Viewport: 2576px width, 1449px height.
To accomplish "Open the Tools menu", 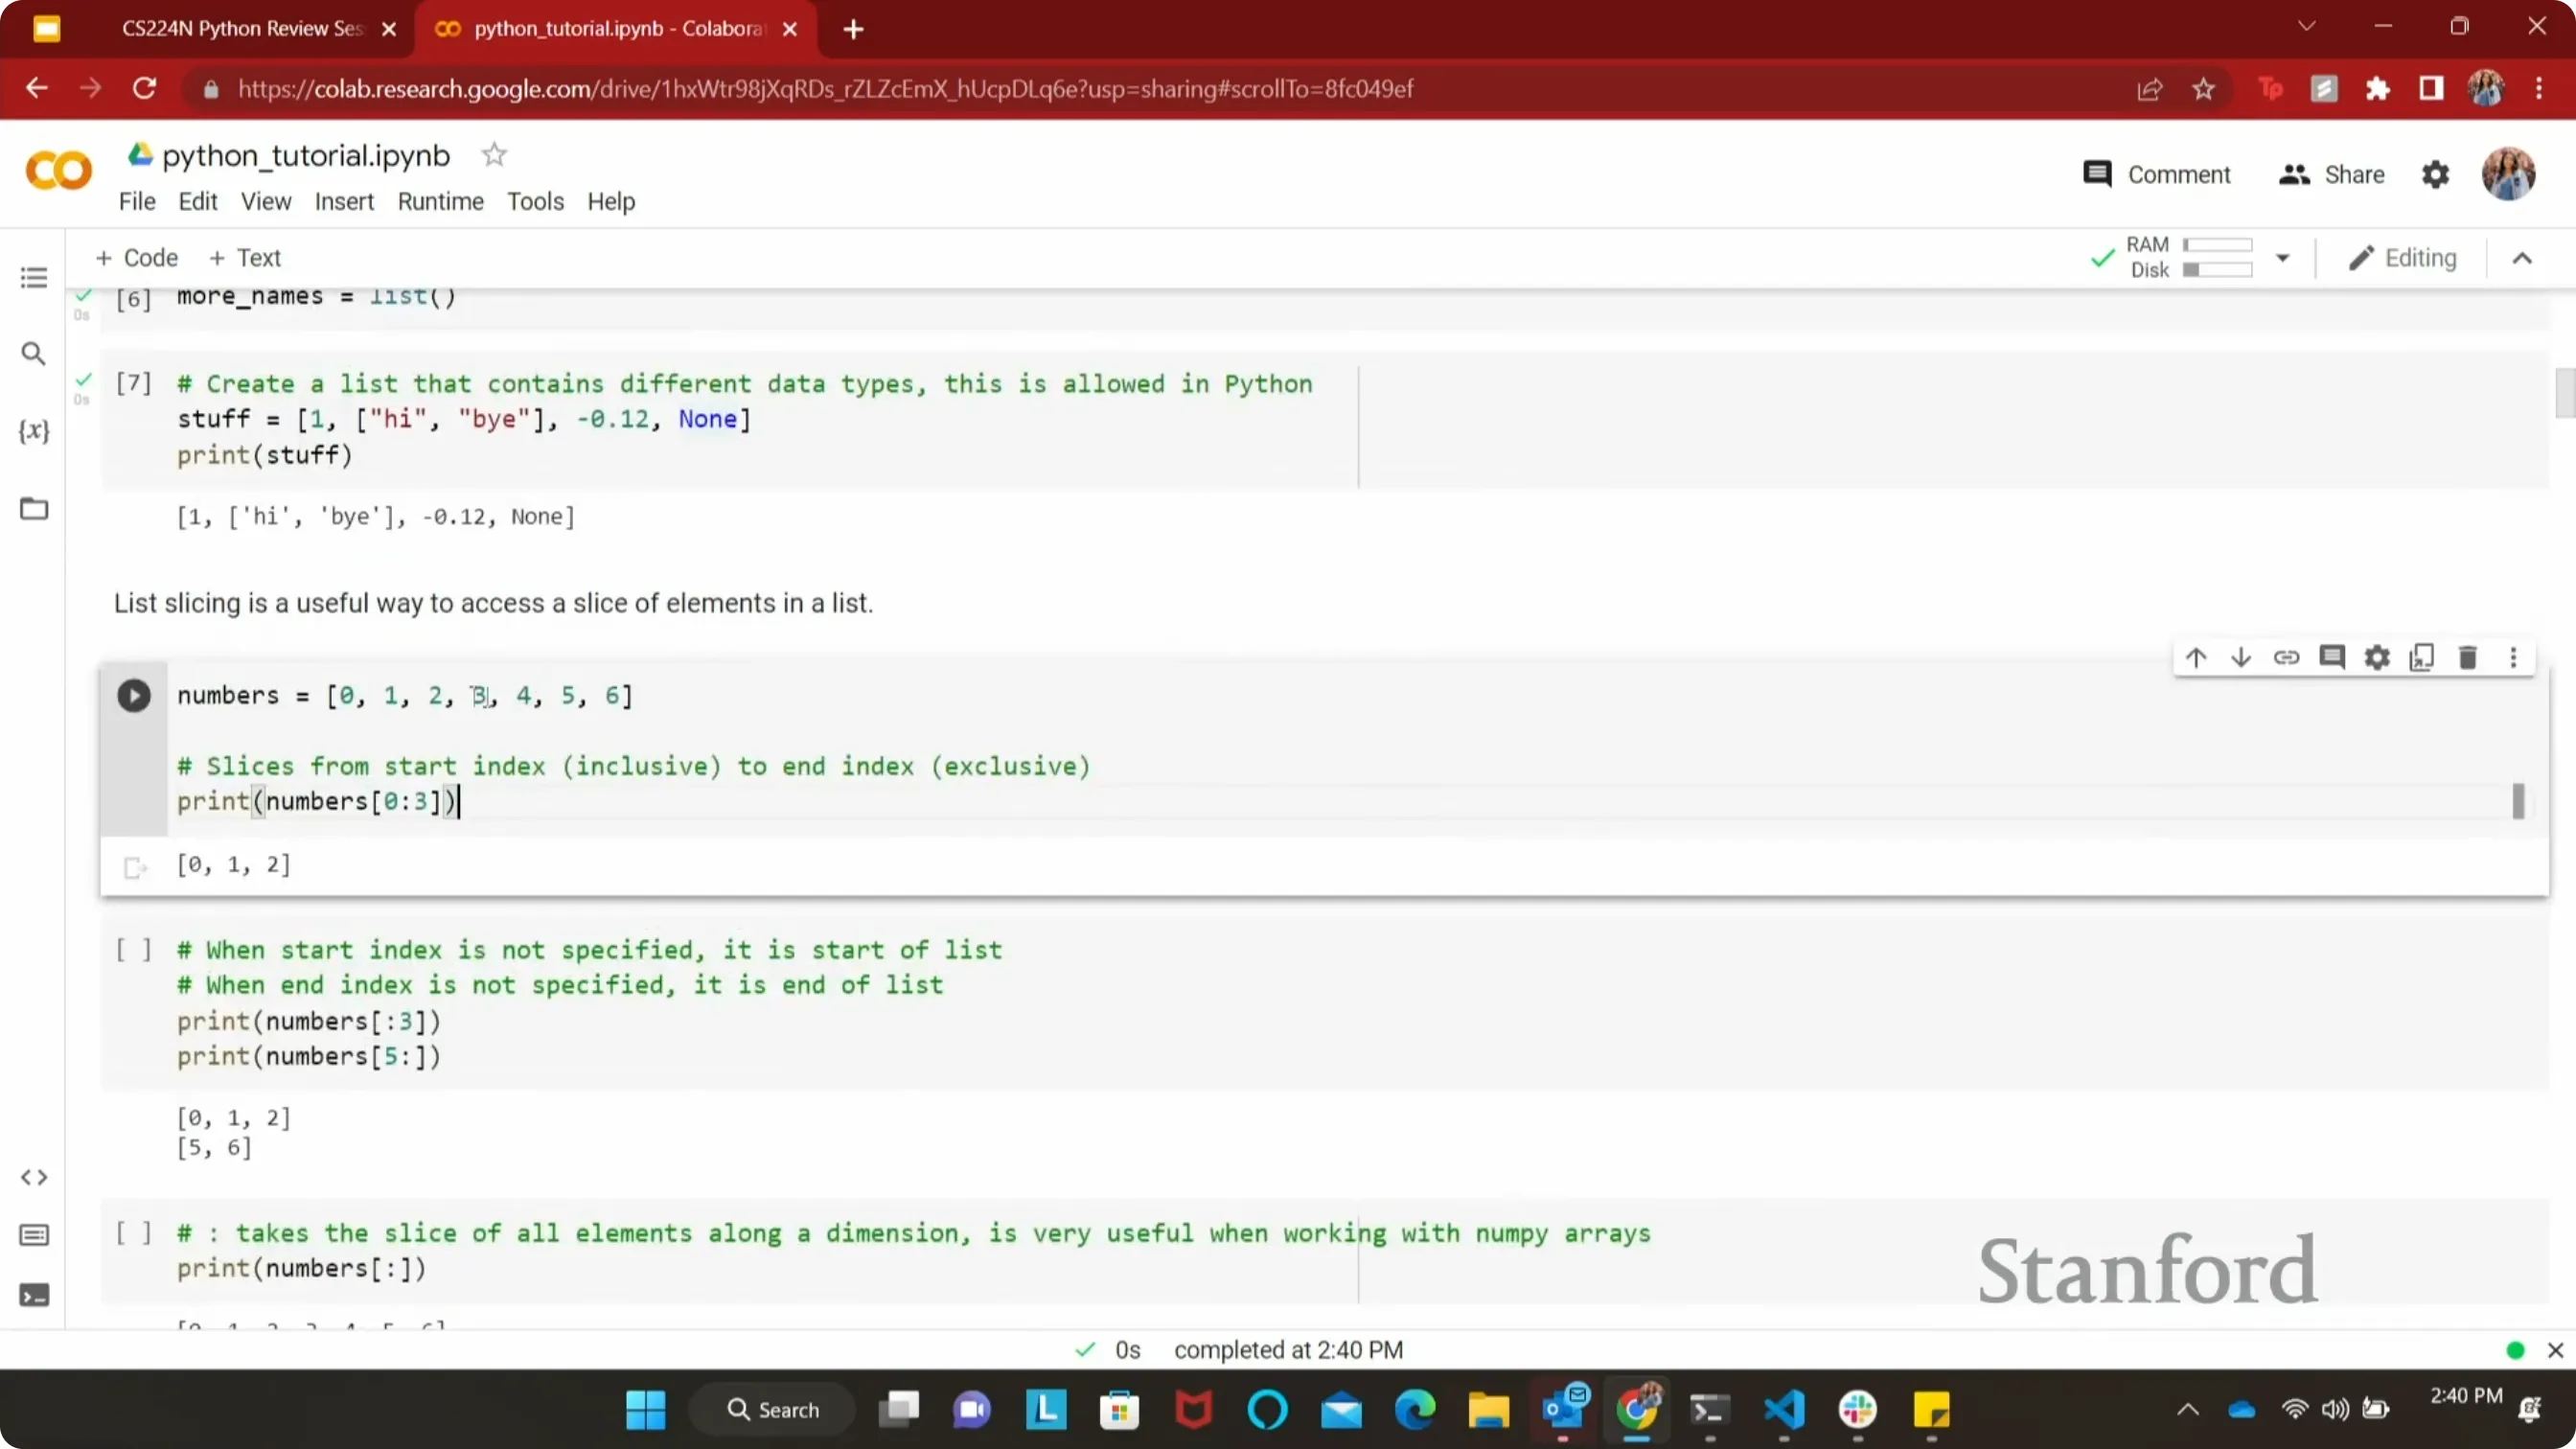I will 535,201.
